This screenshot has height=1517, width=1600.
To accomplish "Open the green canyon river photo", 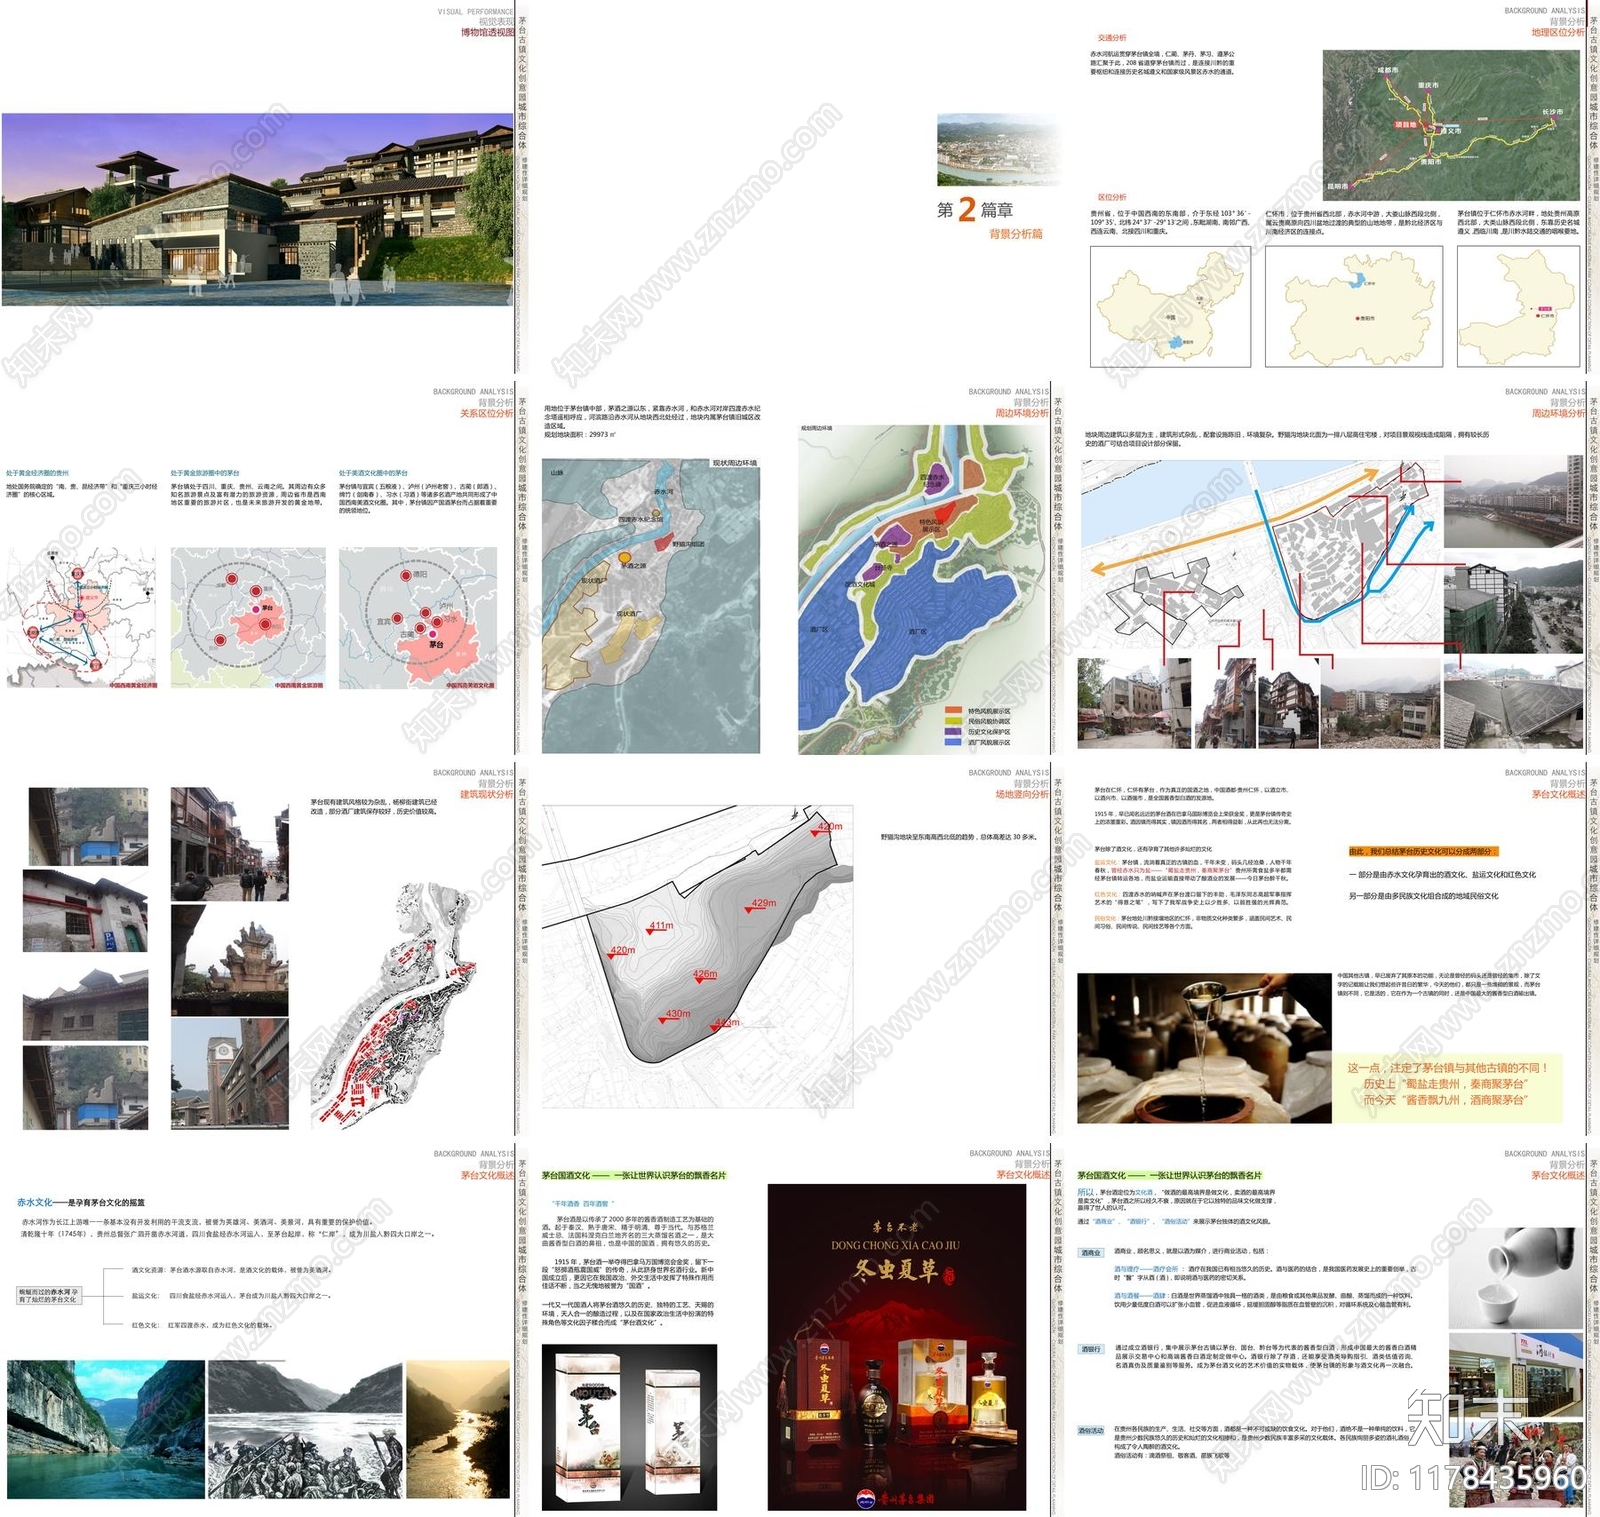I will pos(106,1430).
